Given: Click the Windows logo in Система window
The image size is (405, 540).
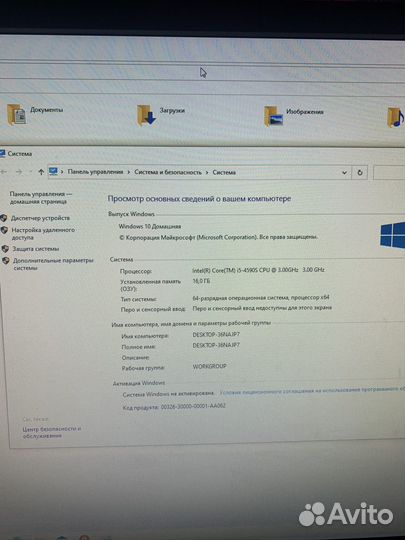Looking at the screenshot, I should [393, 235].
